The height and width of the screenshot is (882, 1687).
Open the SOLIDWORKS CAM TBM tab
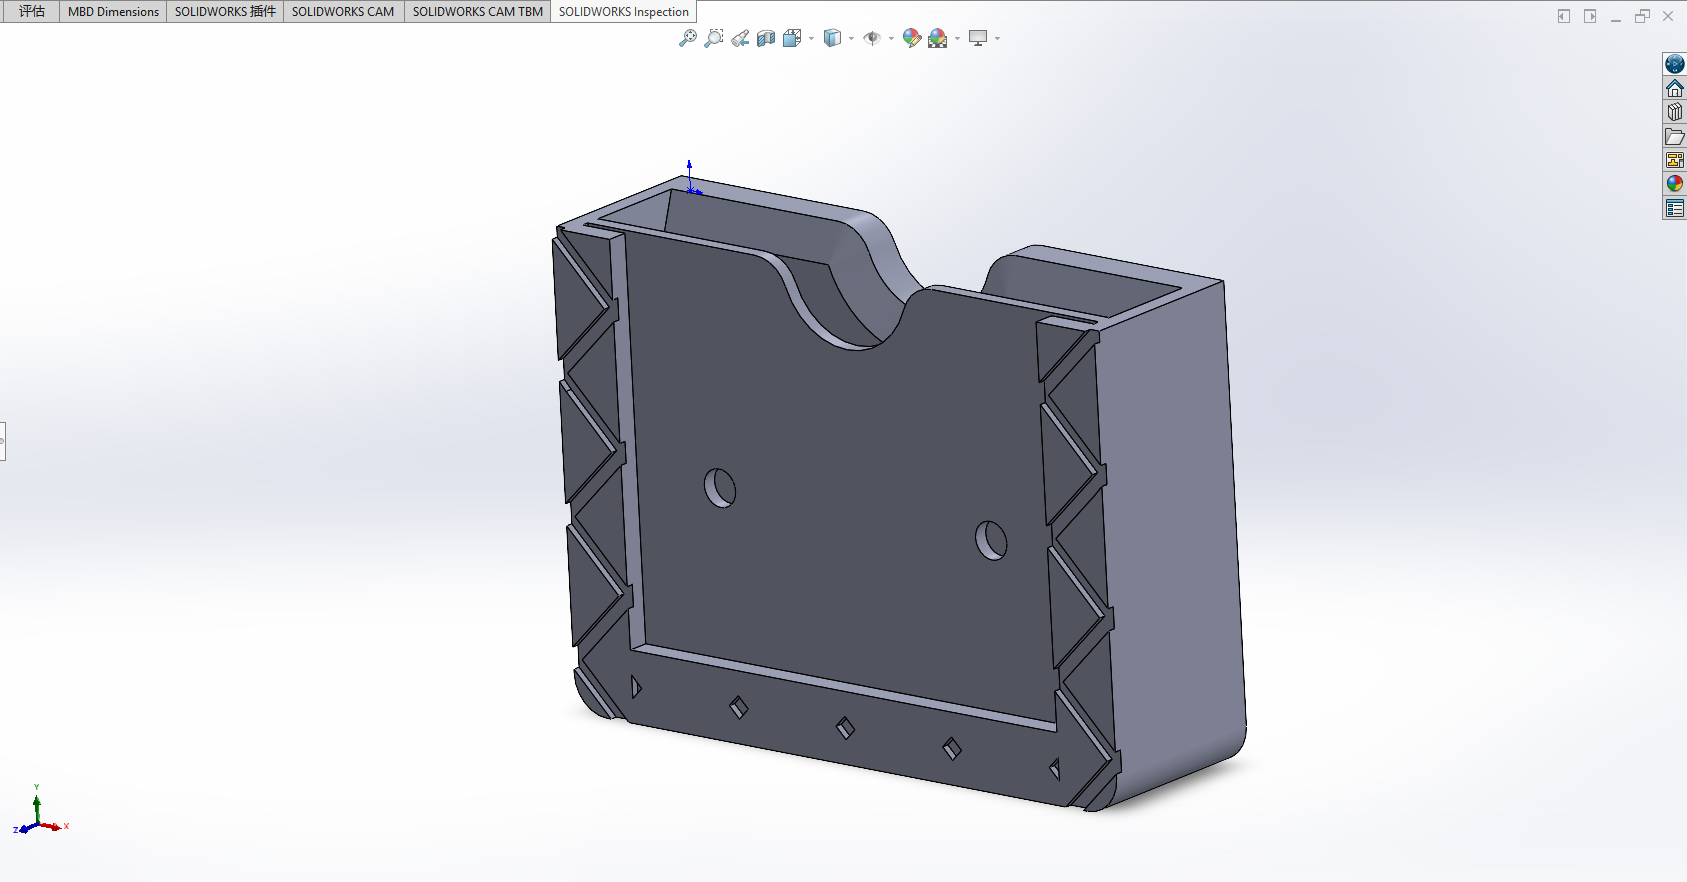(x=477, y=12)
